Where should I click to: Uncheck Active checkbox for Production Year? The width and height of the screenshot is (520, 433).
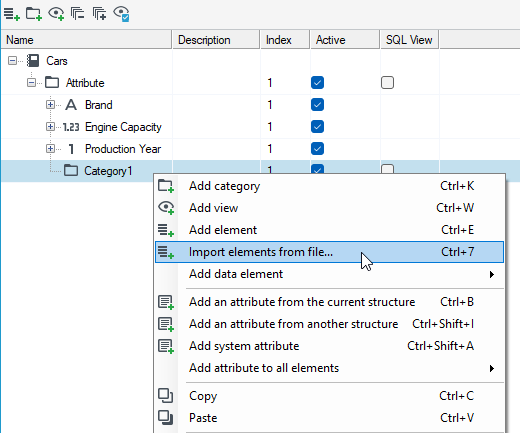(x=317, y=149)
